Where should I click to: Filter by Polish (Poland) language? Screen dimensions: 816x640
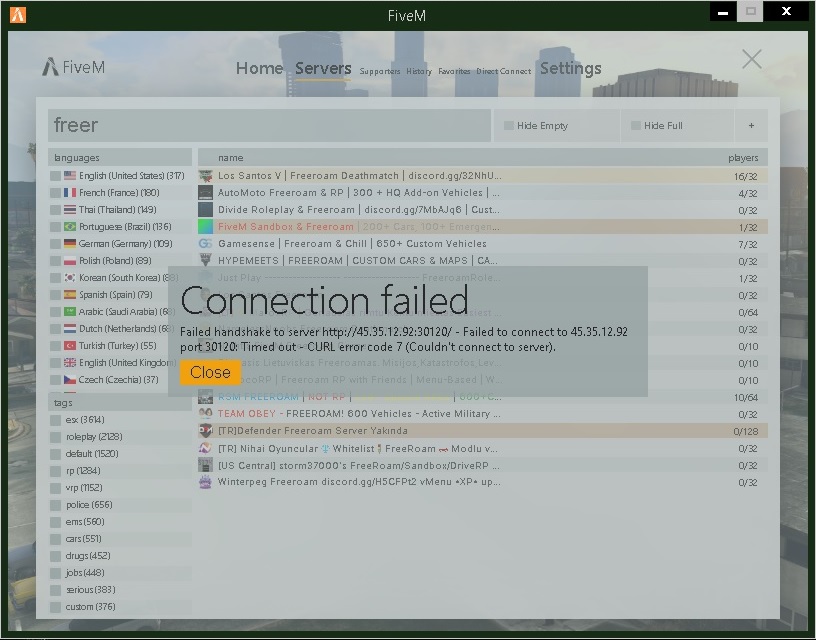pyautogui.click(x=120, y=261)
